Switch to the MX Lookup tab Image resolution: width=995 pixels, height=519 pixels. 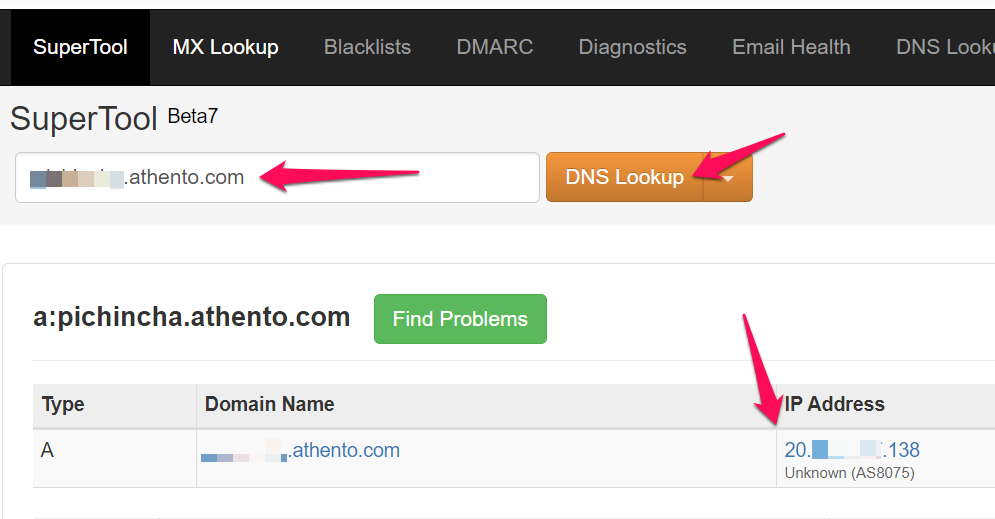pos(225,47)
